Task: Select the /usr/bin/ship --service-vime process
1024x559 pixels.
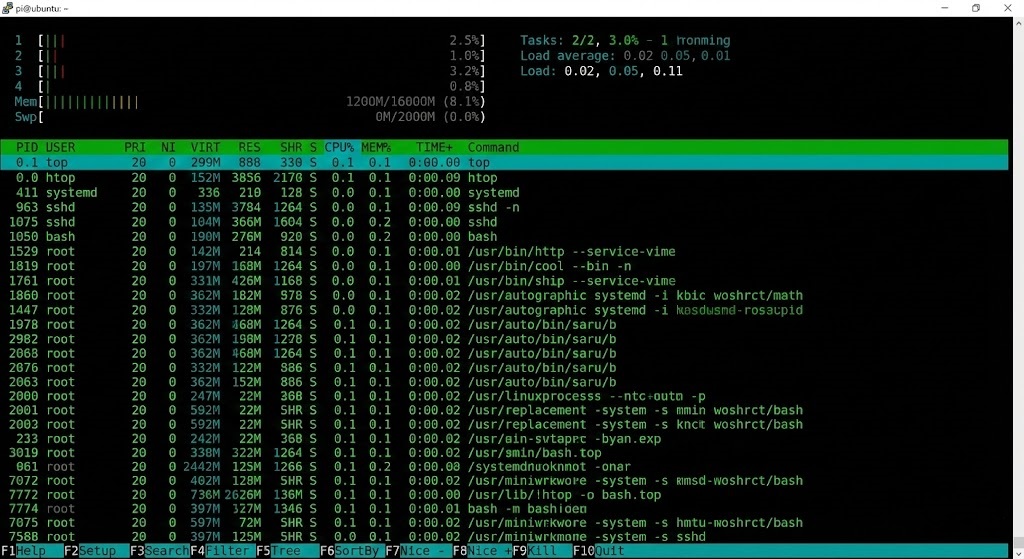Action: coord(504,281)
